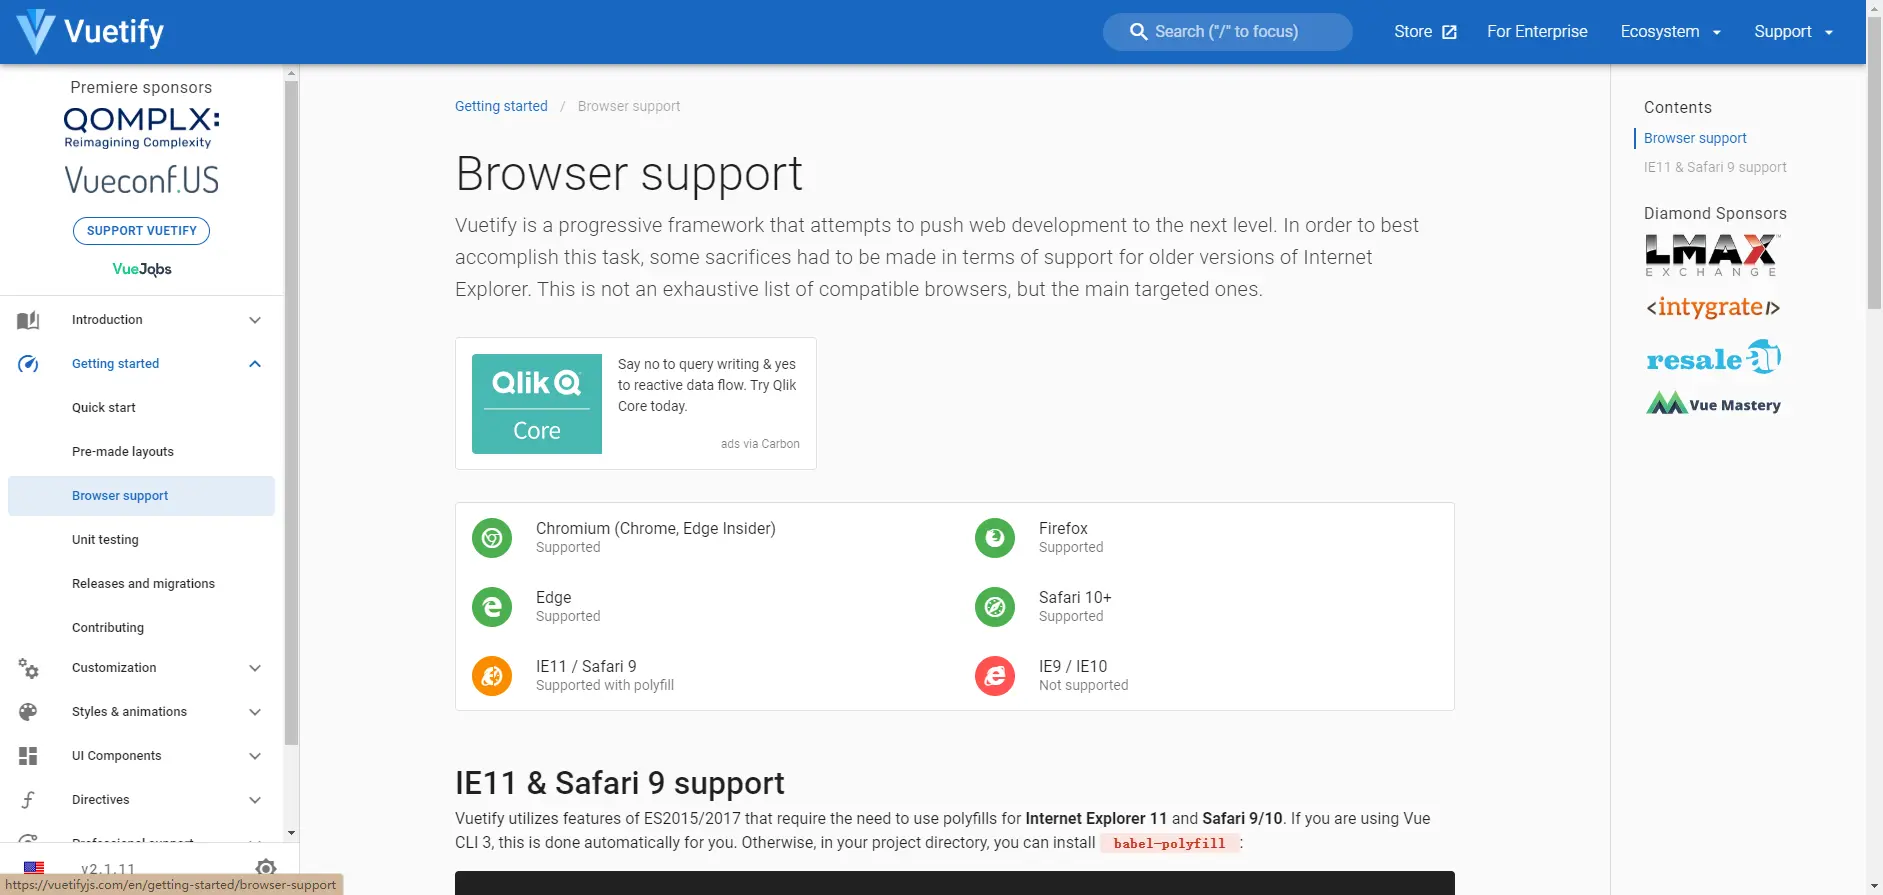Click the Introduction book icon

point(28,320)
